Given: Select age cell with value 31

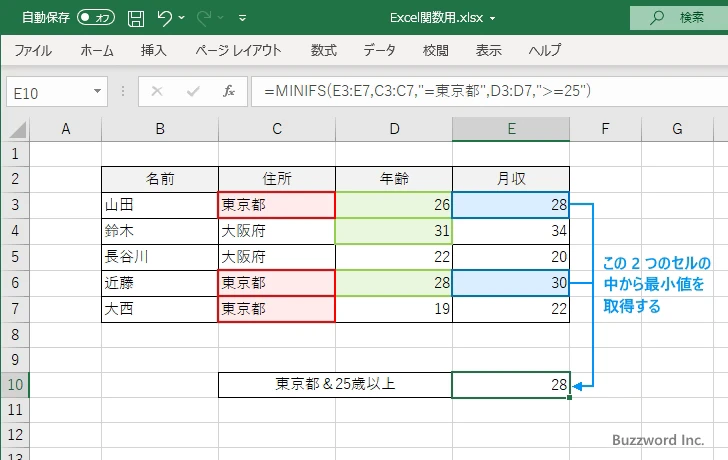Looking at the screenshot, I should coord(394,231).
